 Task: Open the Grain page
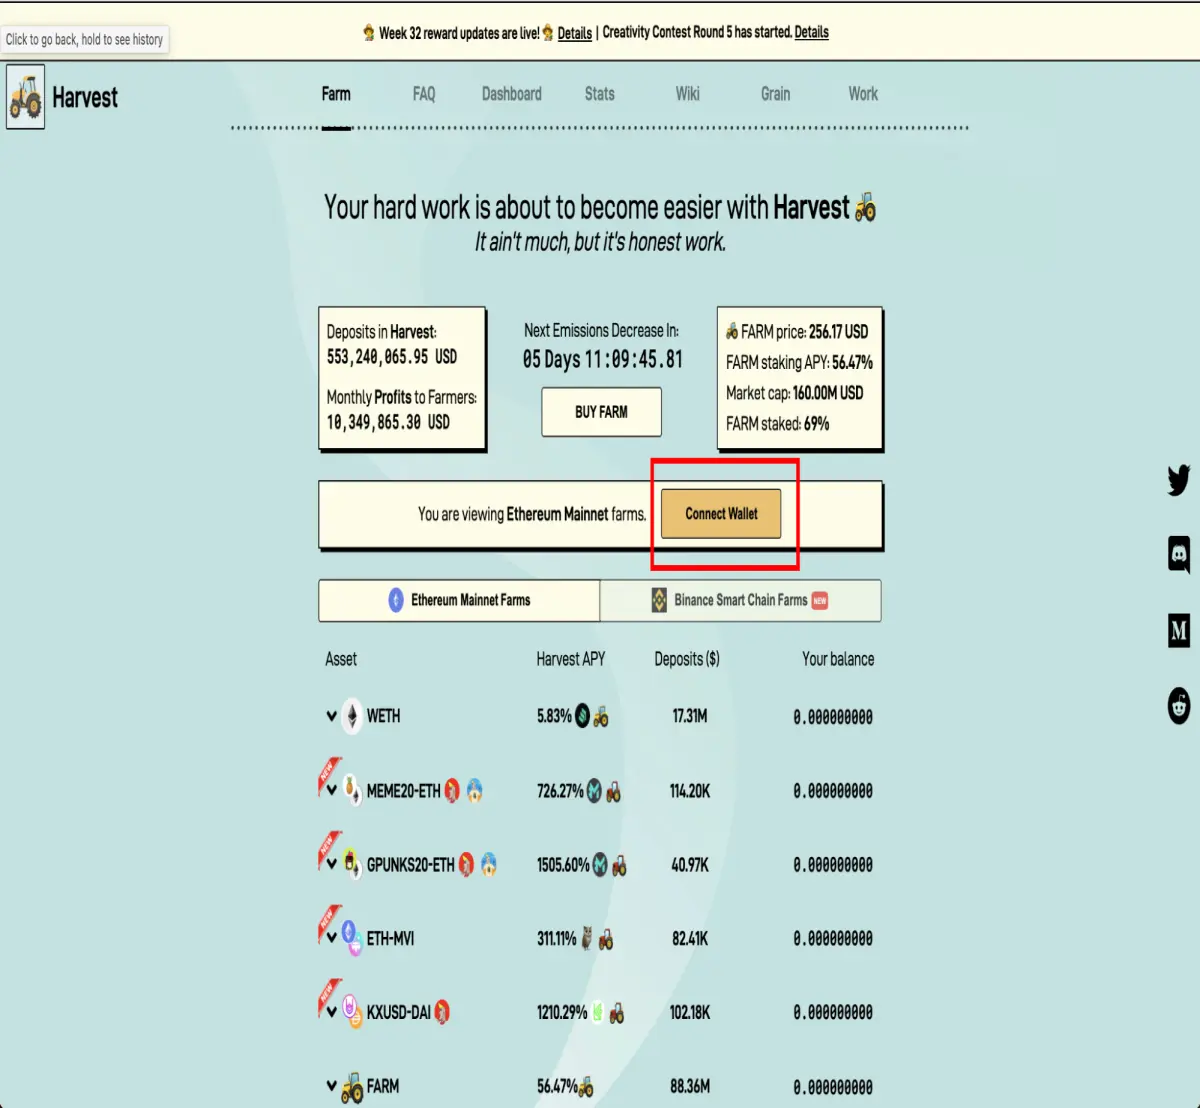pos(775,94)
